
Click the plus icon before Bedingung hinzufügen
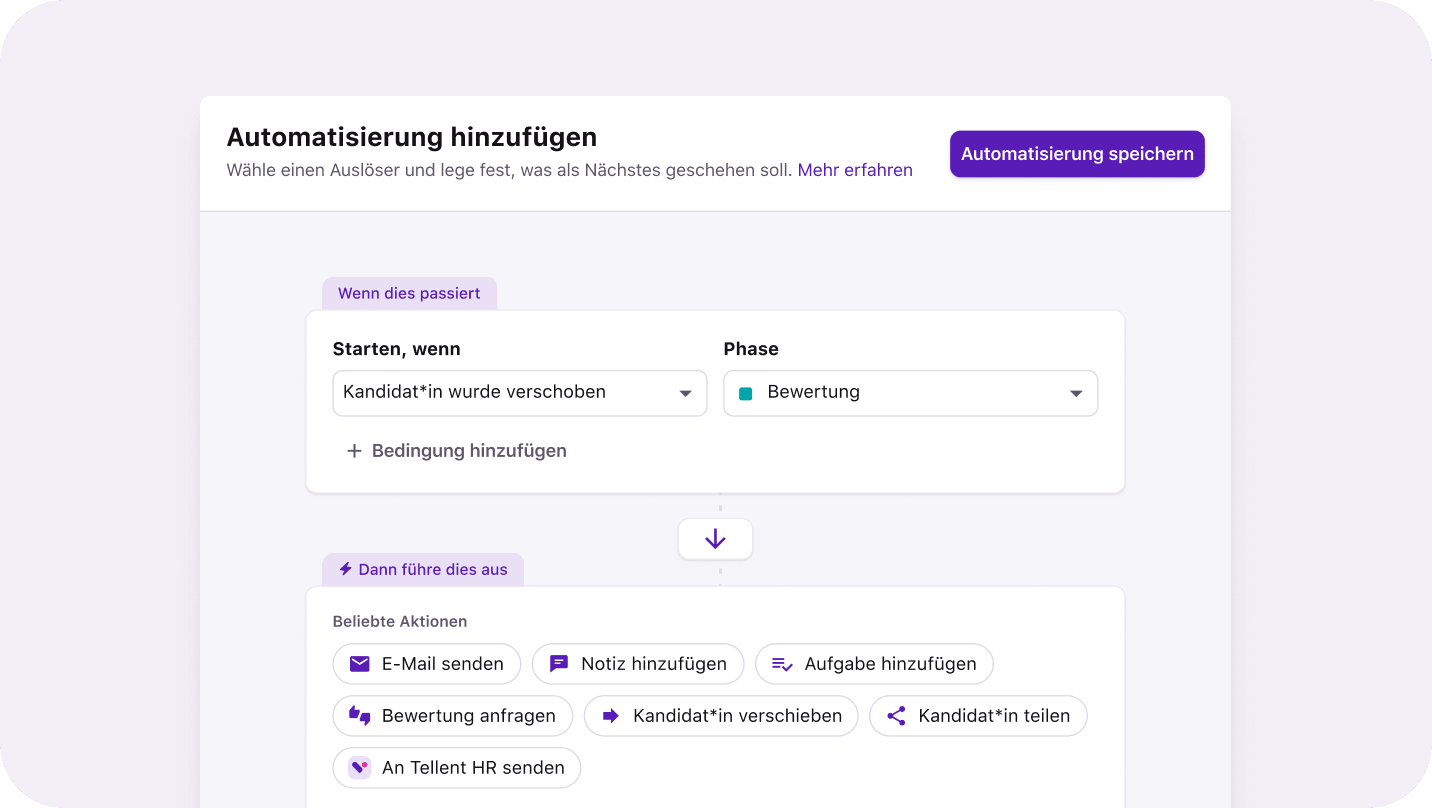pyautogui.click(x=355, y=451)
